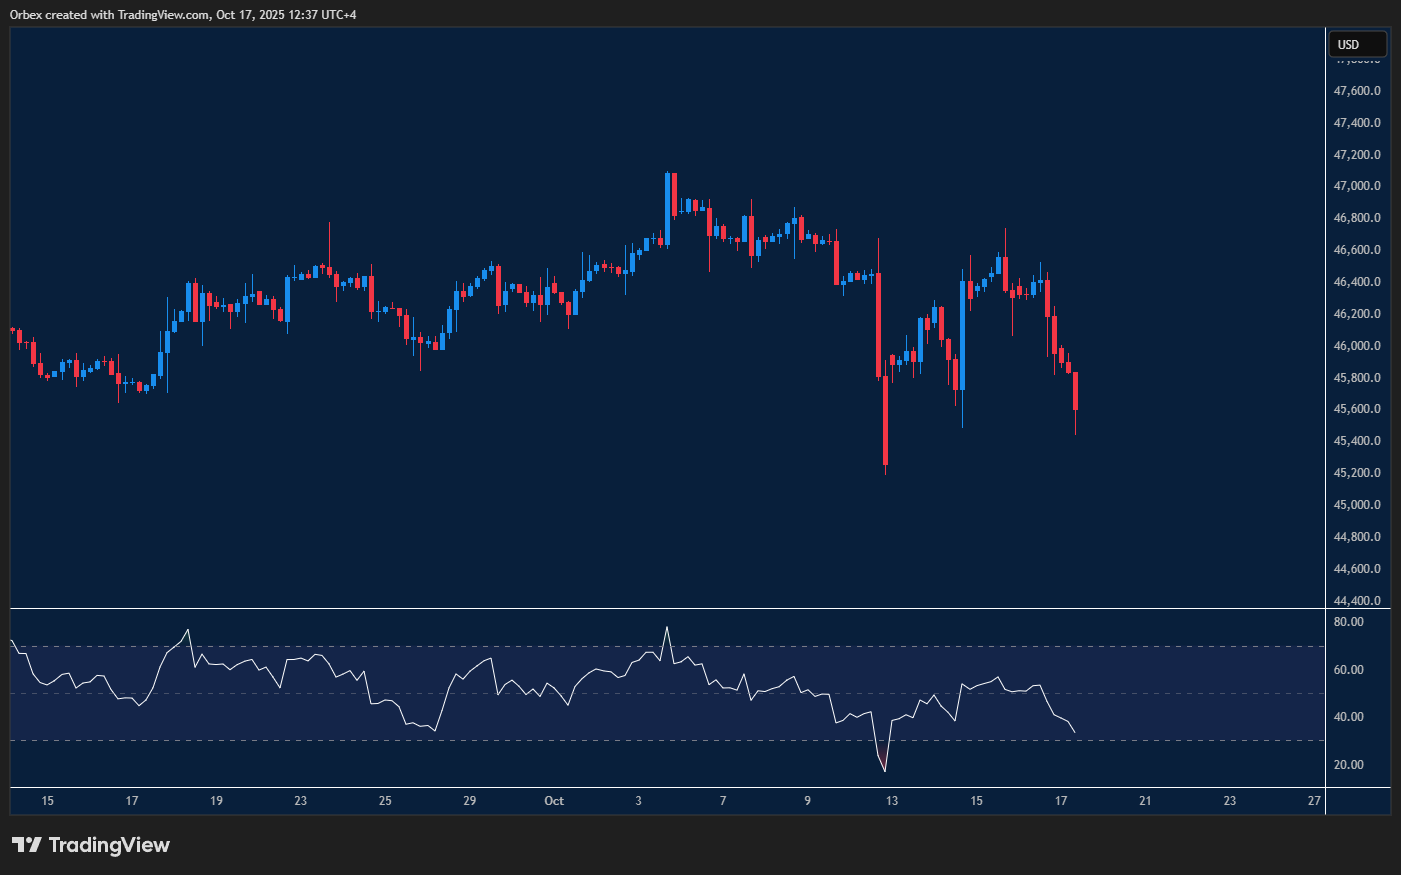Click the 44,400.0 price axis label
The image size is (1401, 875).
tap(1357, 601)
